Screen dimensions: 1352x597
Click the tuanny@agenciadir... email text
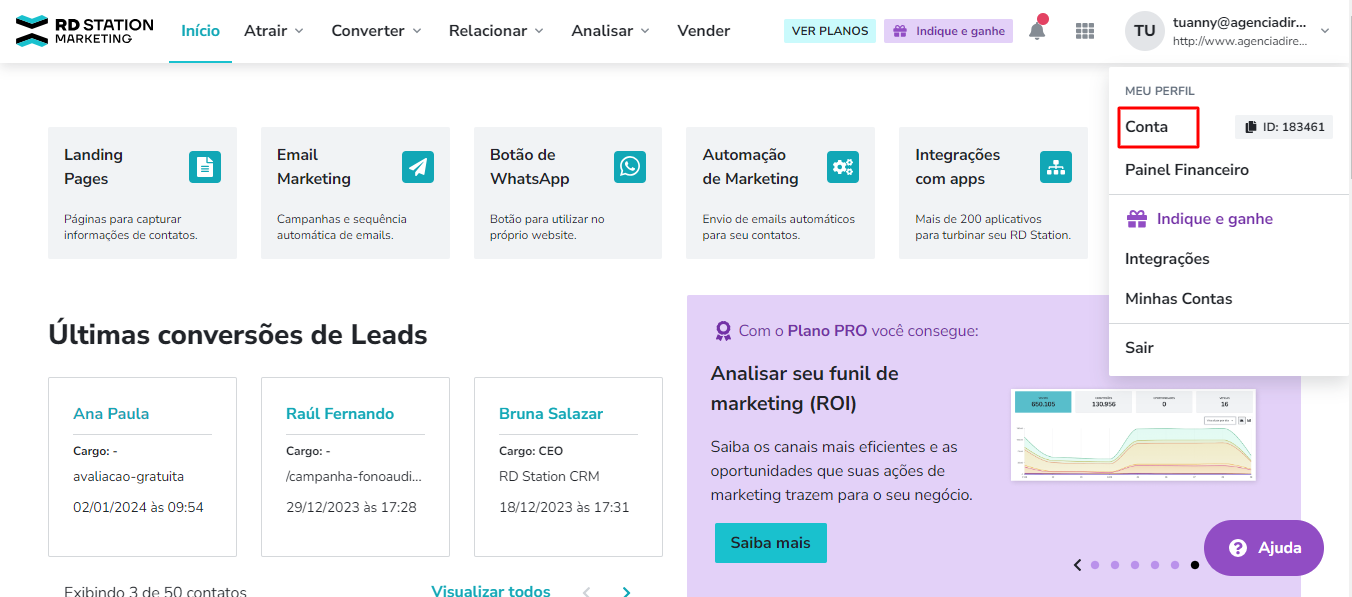click(x=1239, y=22)
